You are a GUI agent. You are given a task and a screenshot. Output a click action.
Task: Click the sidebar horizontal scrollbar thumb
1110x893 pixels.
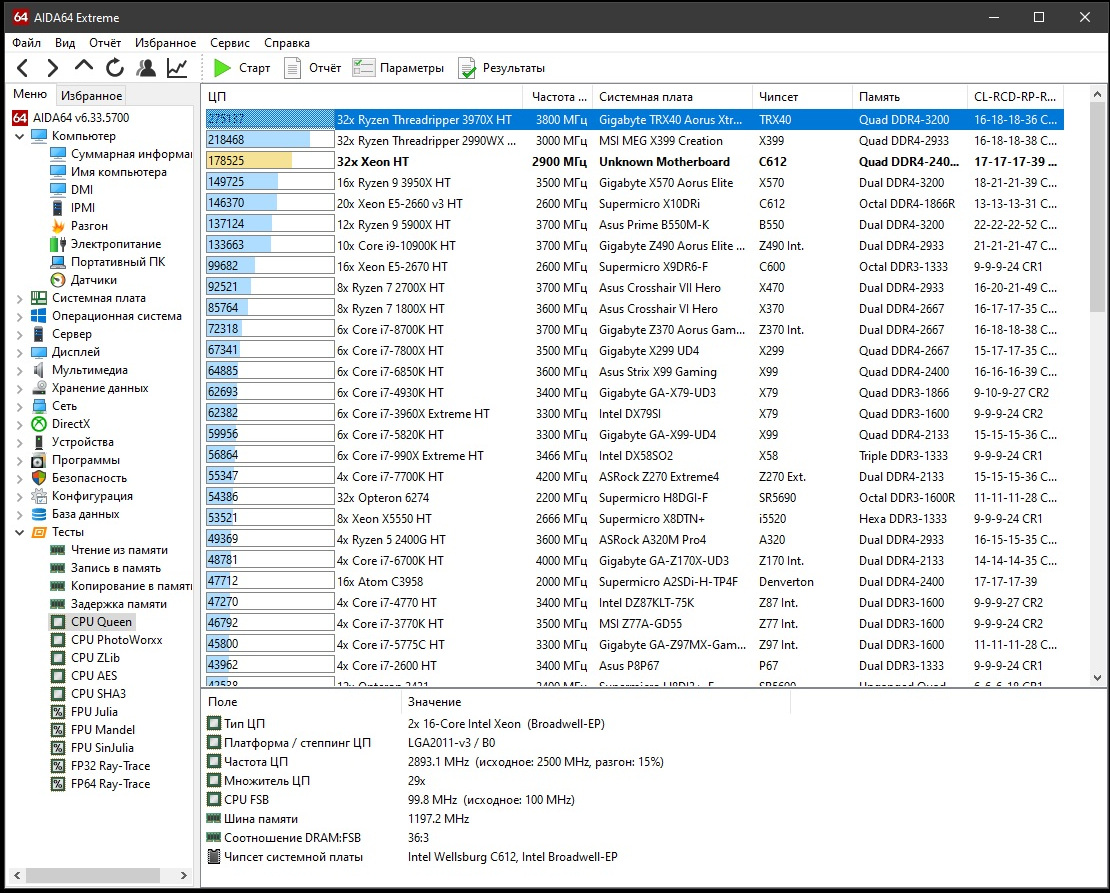tap(95, 875)
